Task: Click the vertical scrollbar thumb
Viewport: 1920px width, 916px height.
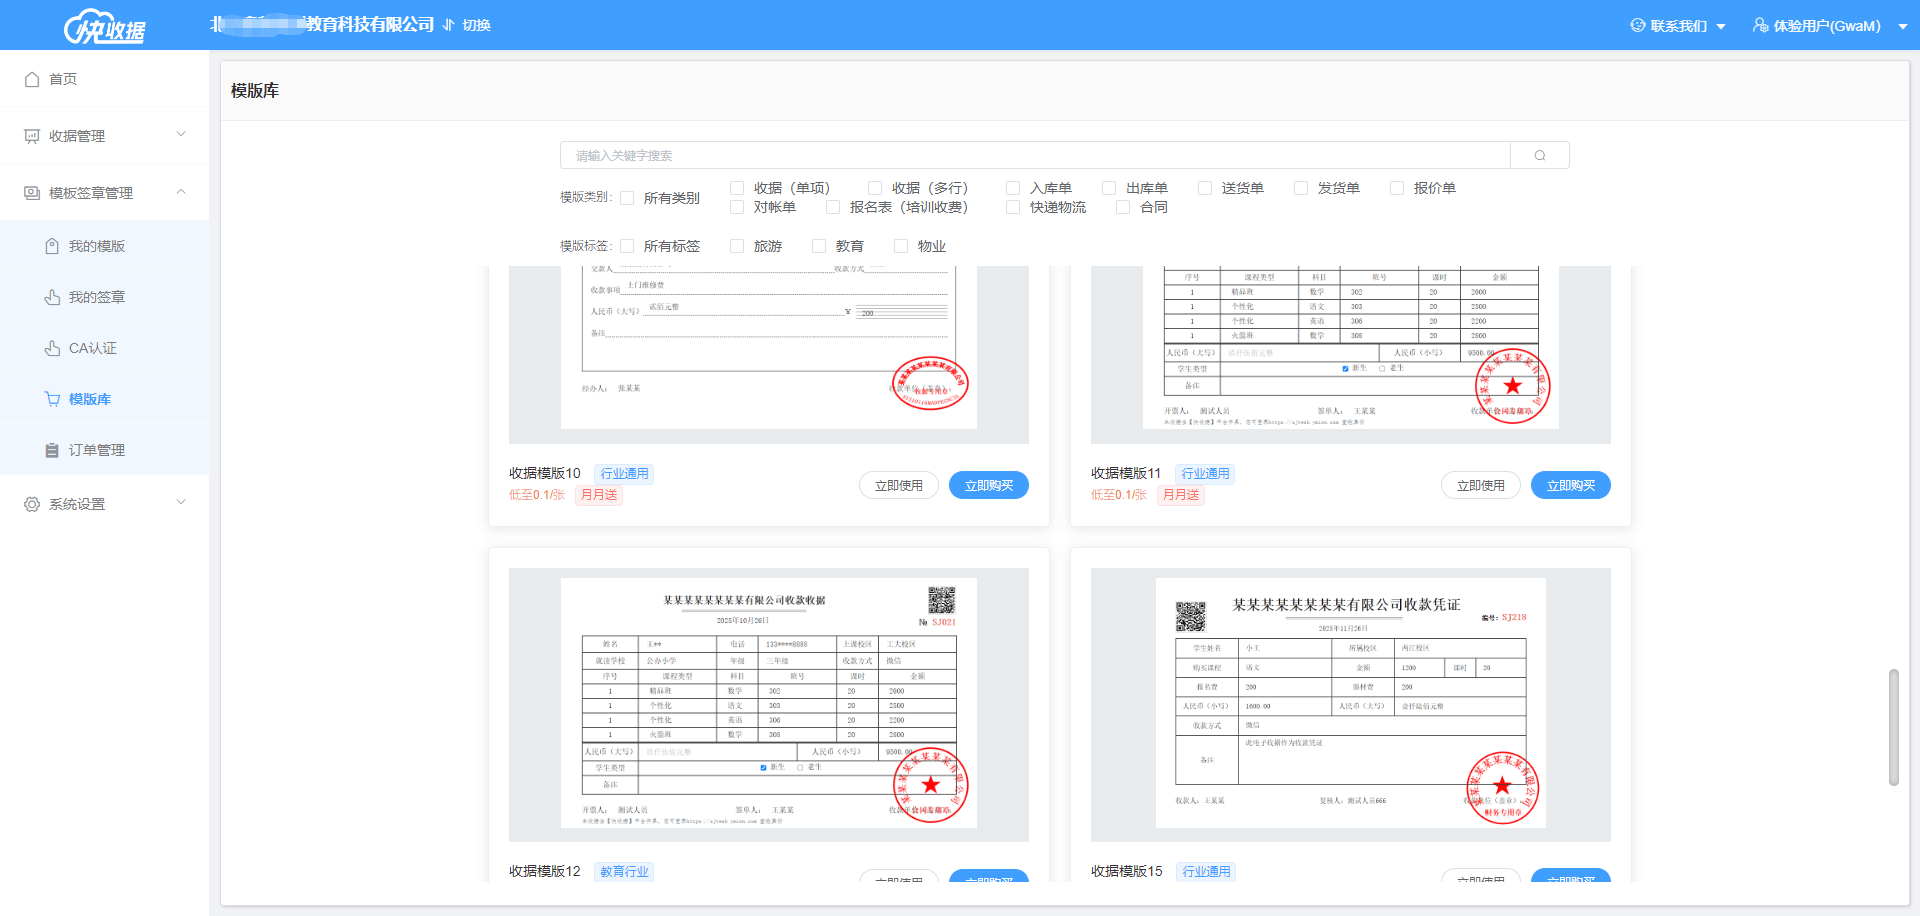Action: click(x=1893, y=727)
